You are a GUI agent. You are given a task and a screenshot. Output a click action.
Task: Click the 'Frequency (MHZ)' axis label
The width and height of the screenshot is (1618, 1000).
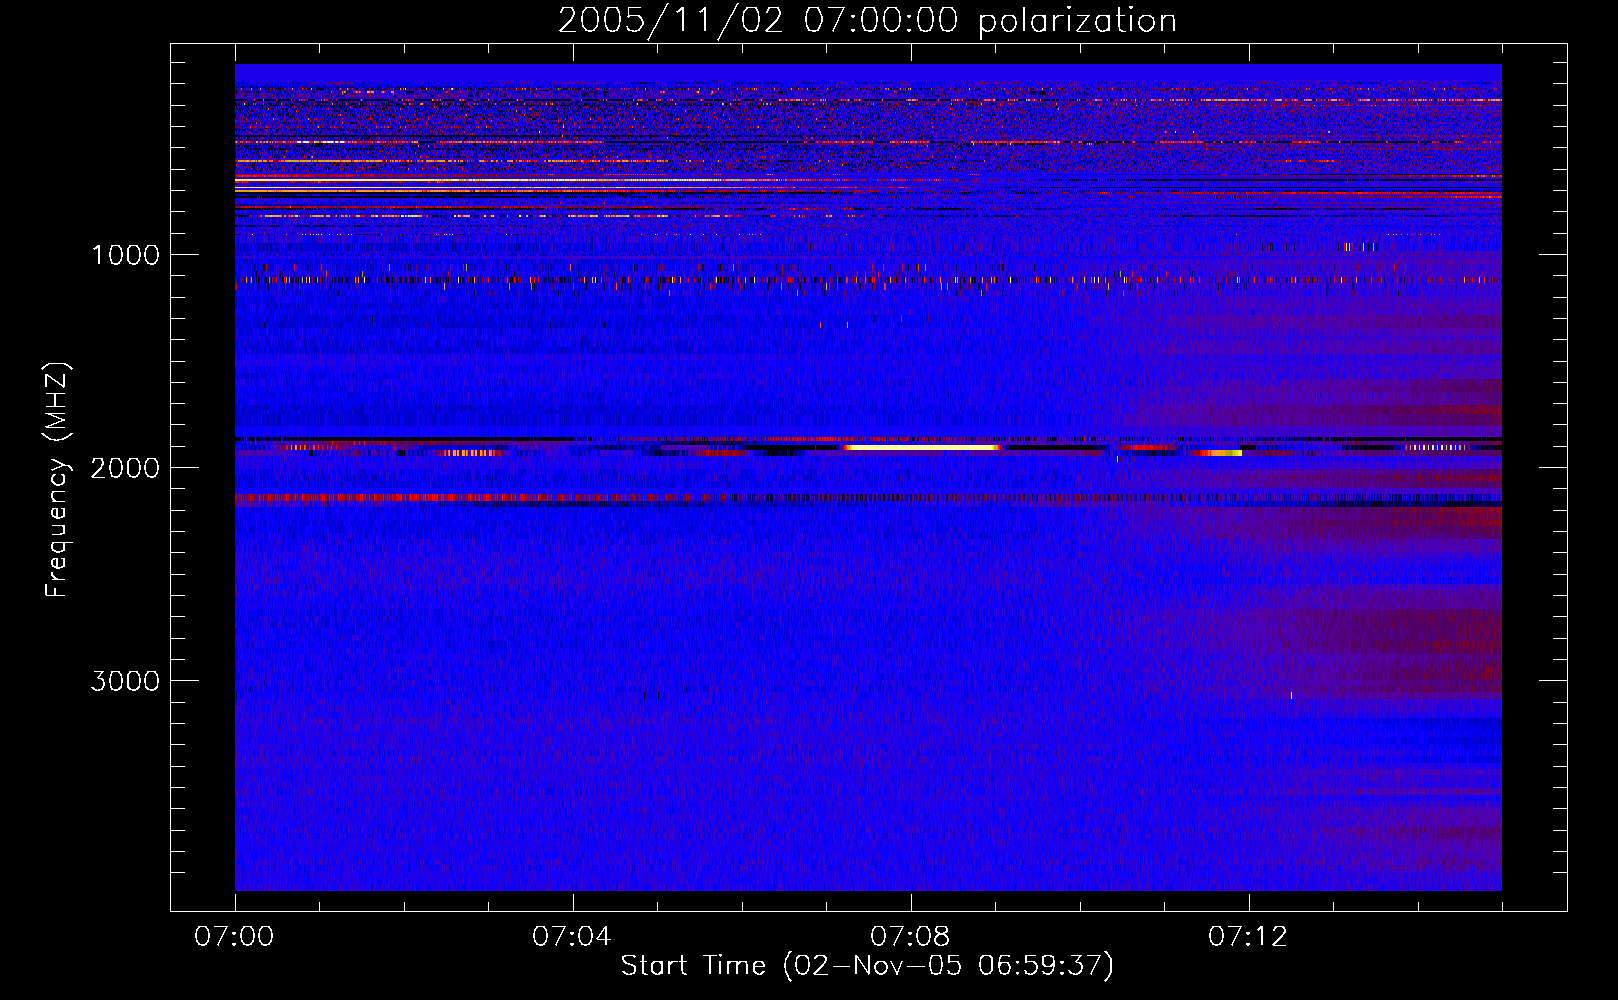58,480
